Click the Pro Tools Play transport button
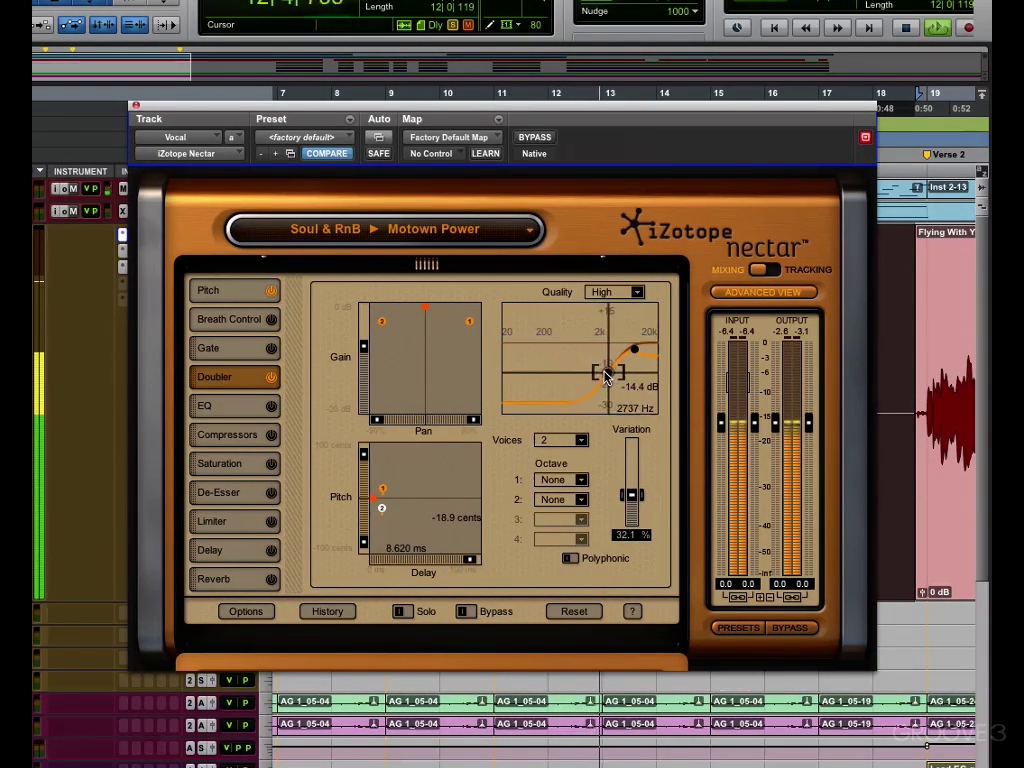 click(x=937, y=27)
